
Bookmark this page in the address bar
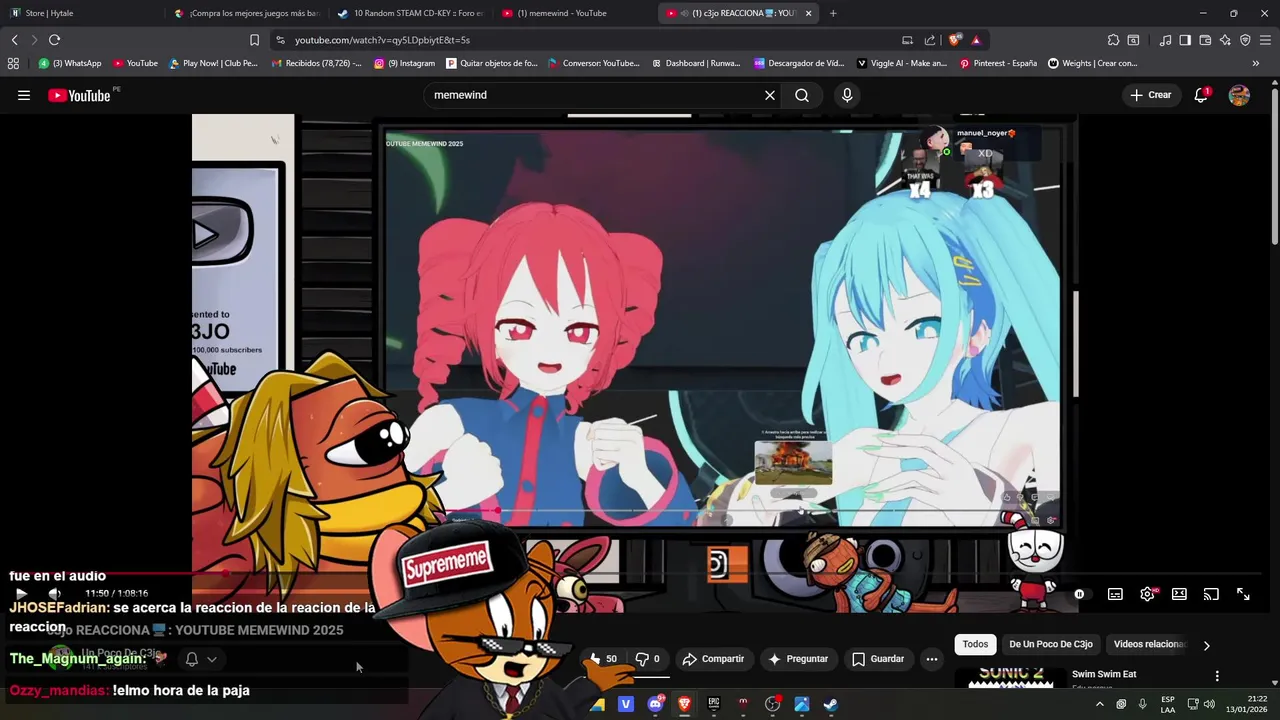pyautogui.click(x=254, y=40)
